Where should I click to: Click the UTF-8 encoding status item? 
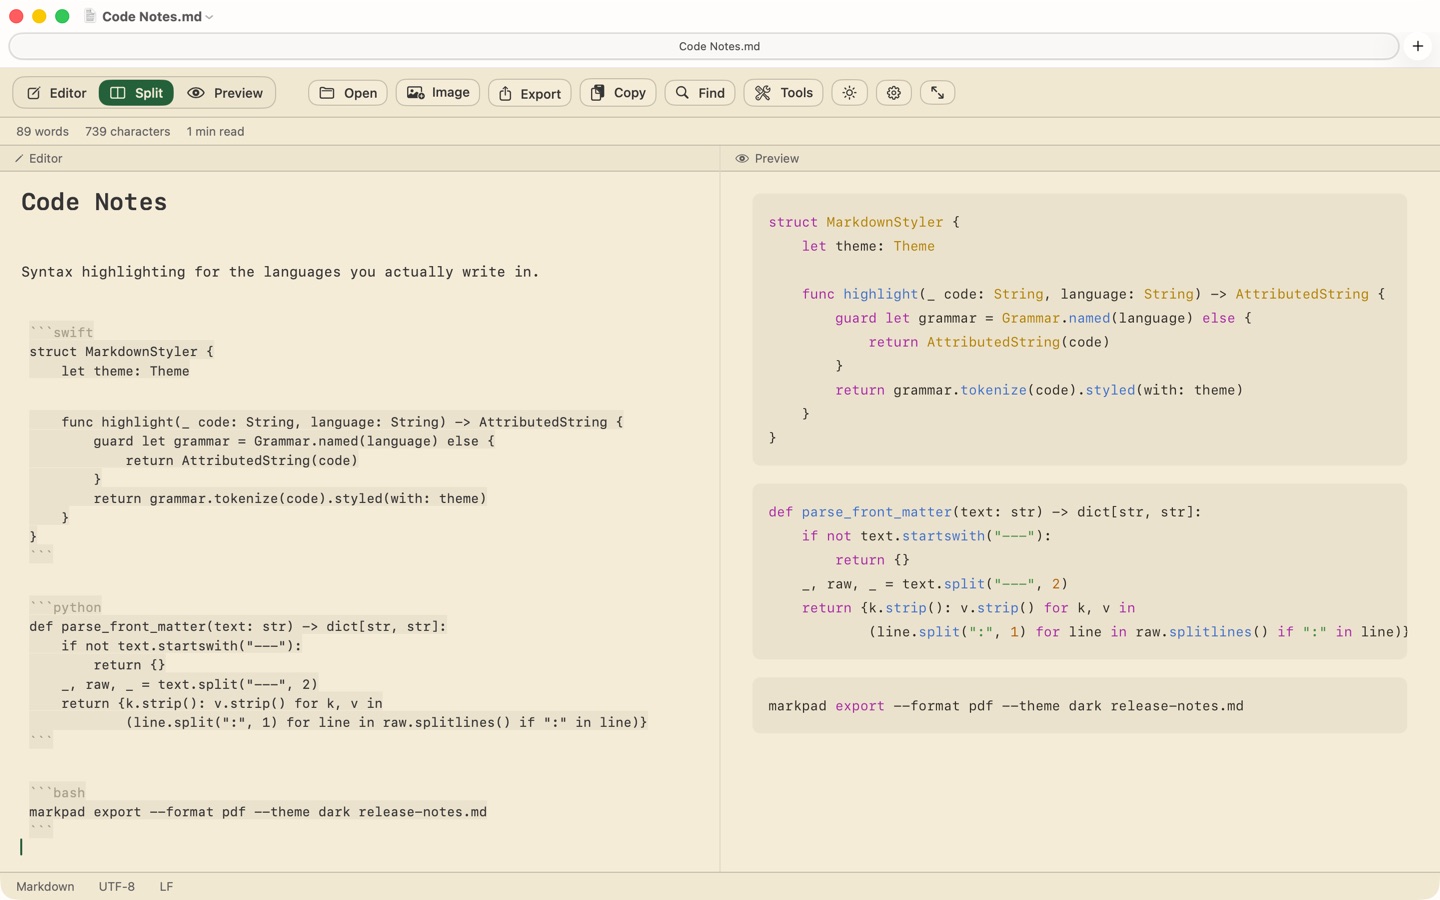[117, 887]
